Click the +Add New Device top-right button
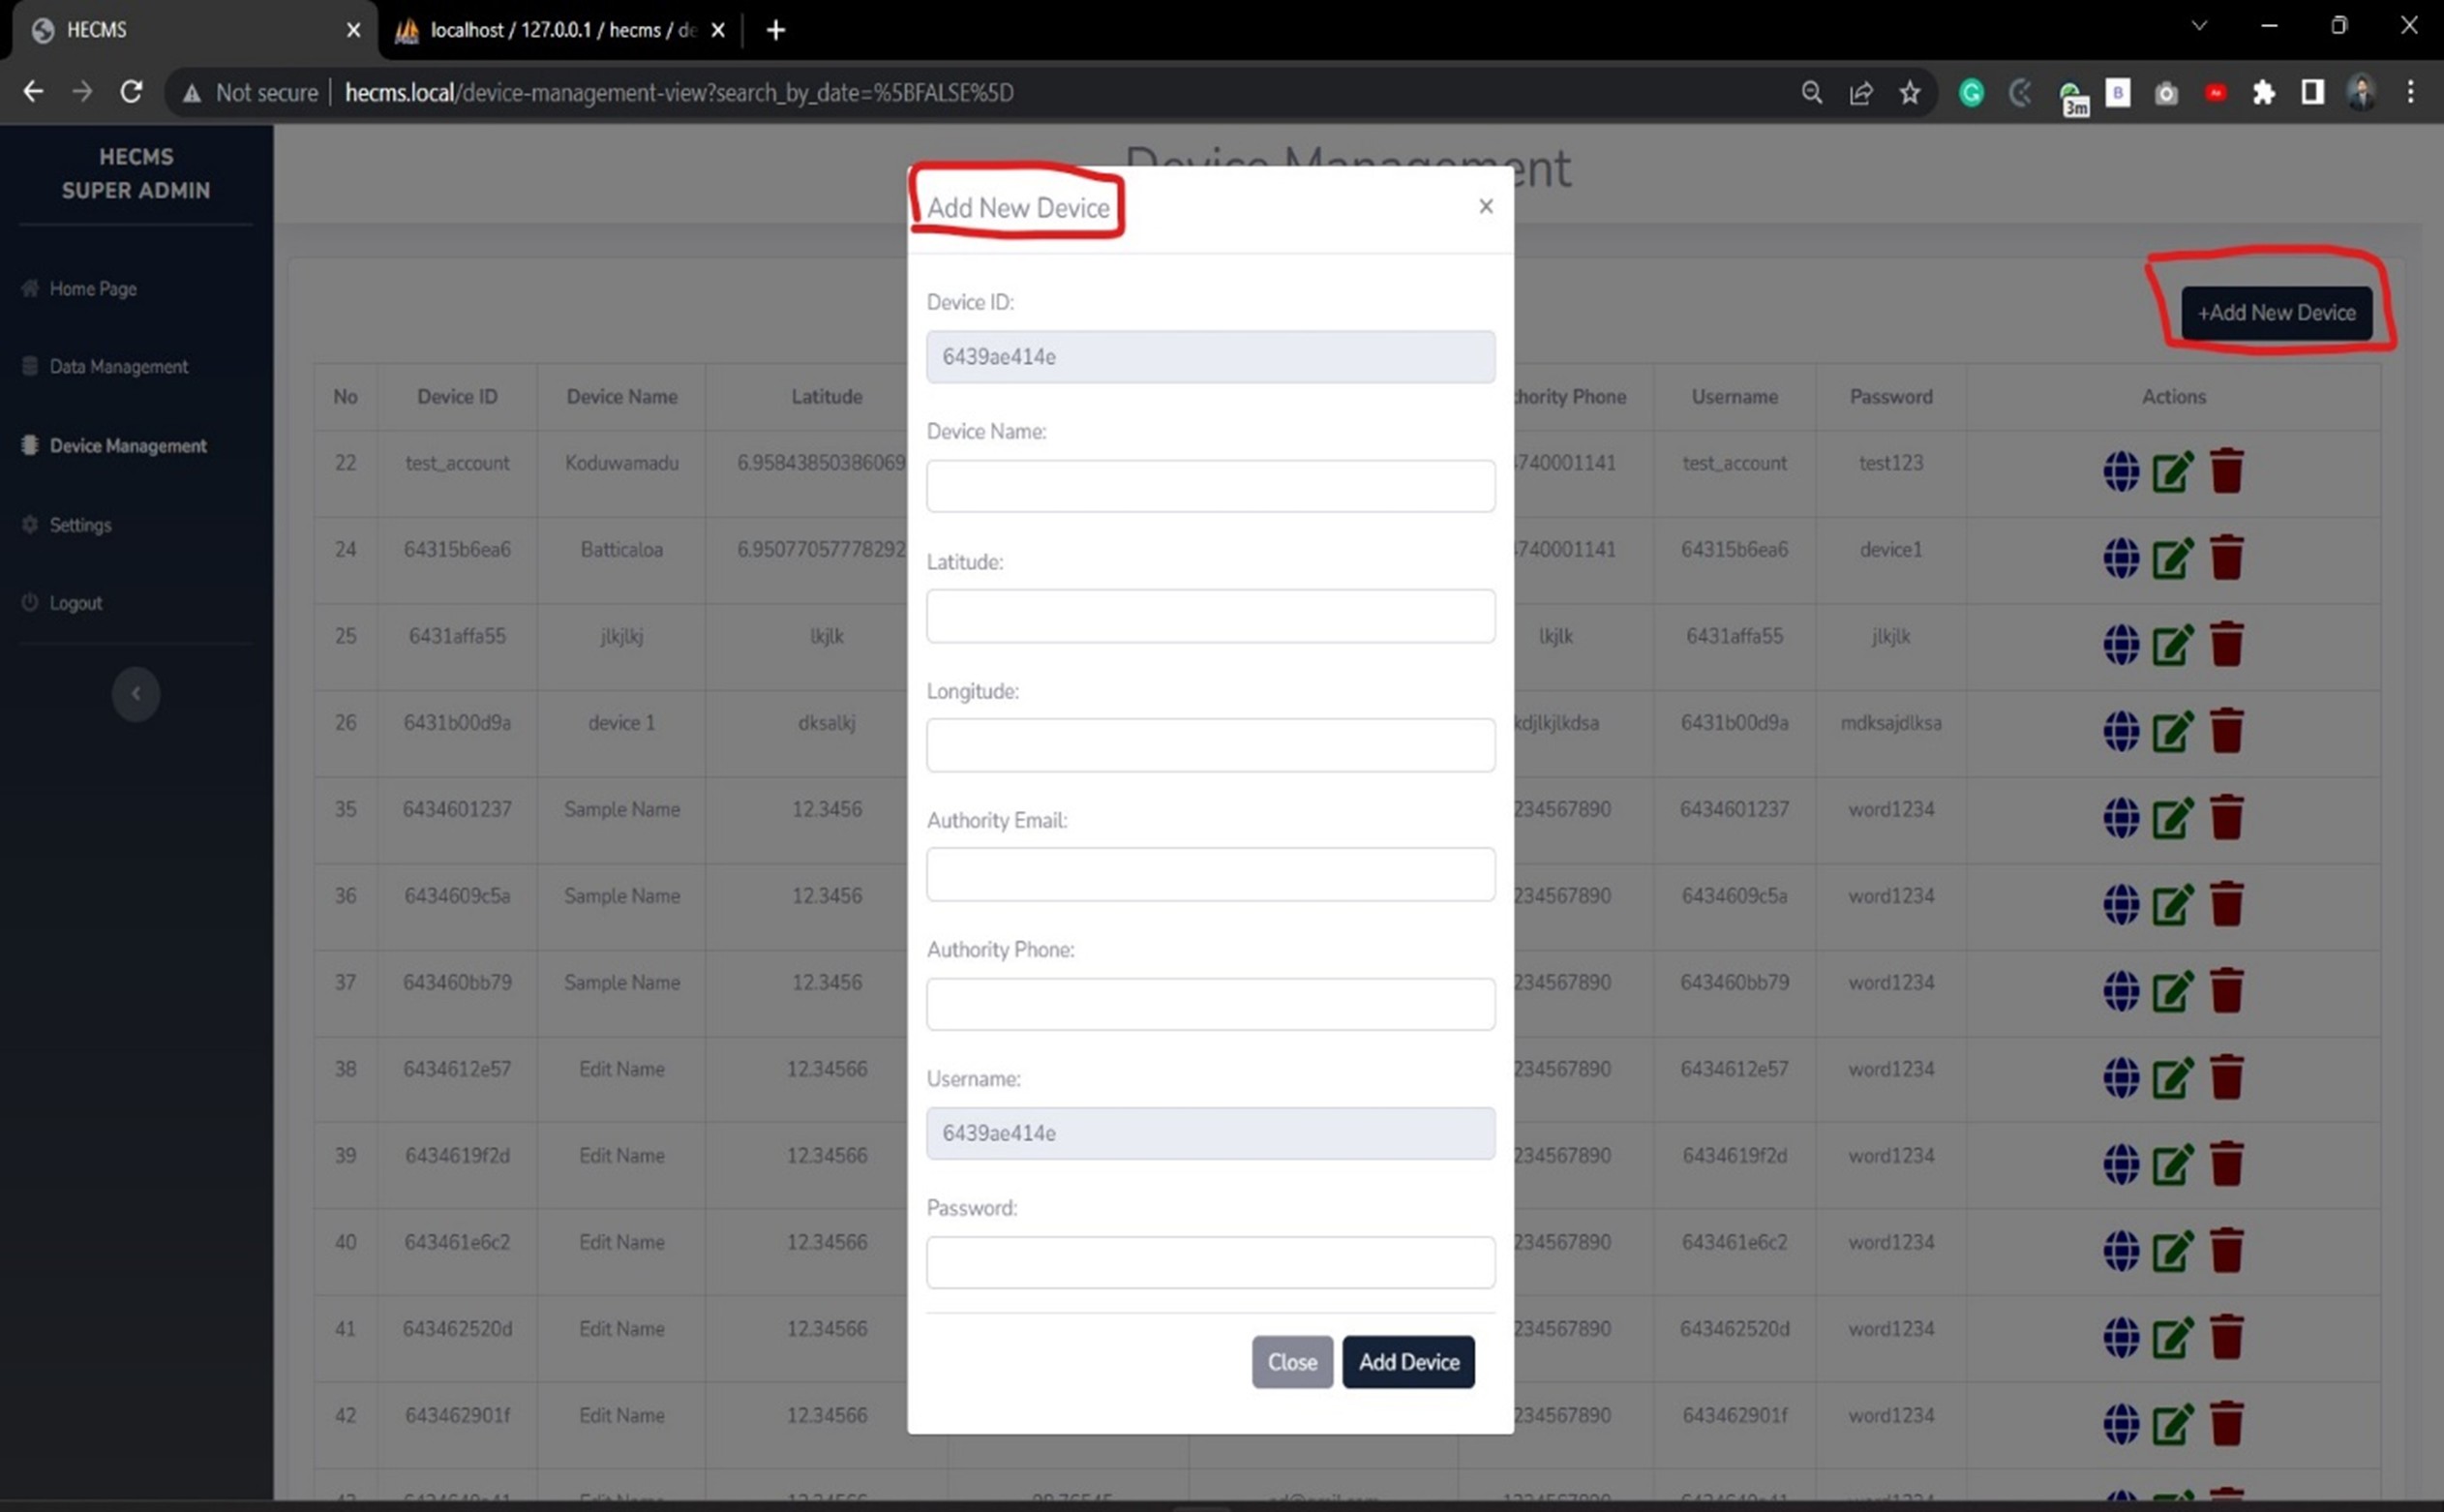 coord(2278,311)
